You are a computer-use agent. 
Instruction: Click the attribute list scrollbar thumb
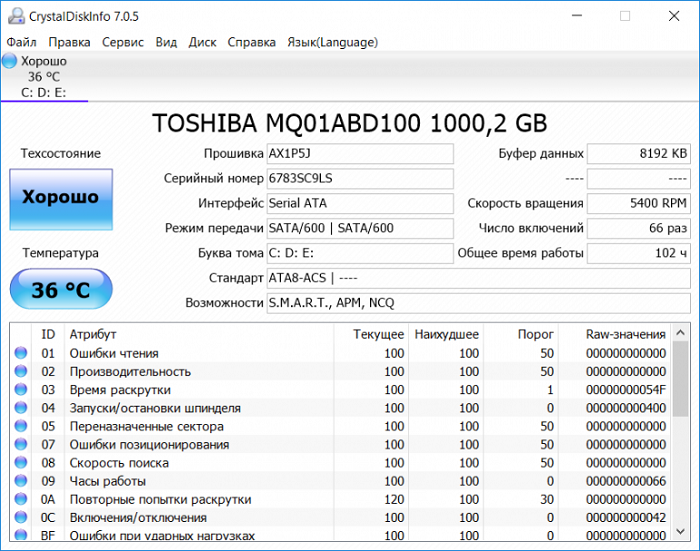[680, 379]
